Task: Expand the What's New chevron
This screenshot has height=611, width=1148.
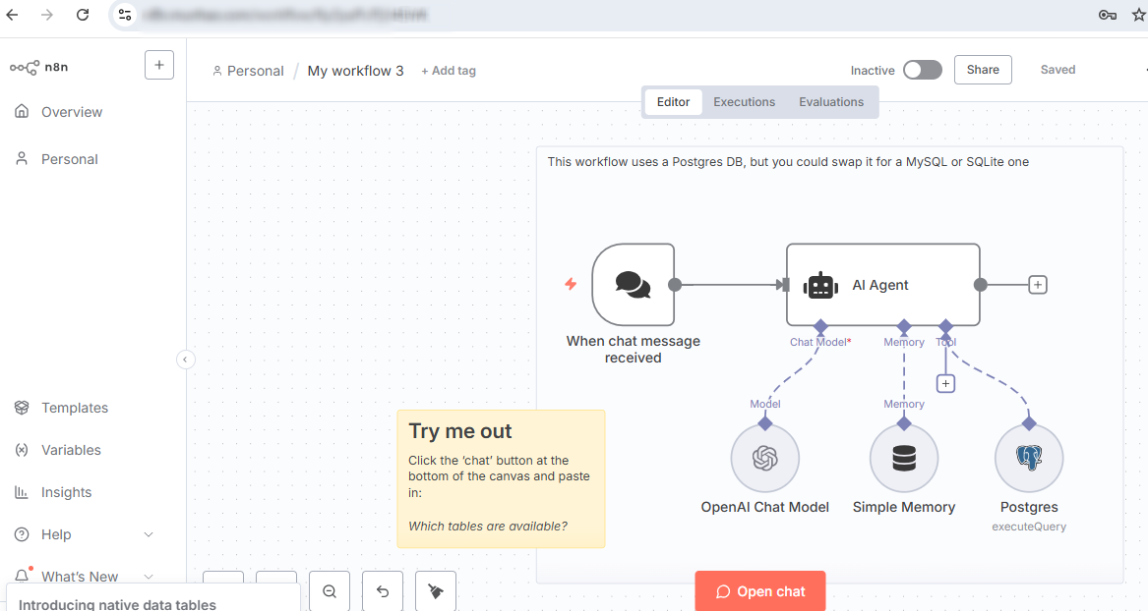Action: [149, 577]
